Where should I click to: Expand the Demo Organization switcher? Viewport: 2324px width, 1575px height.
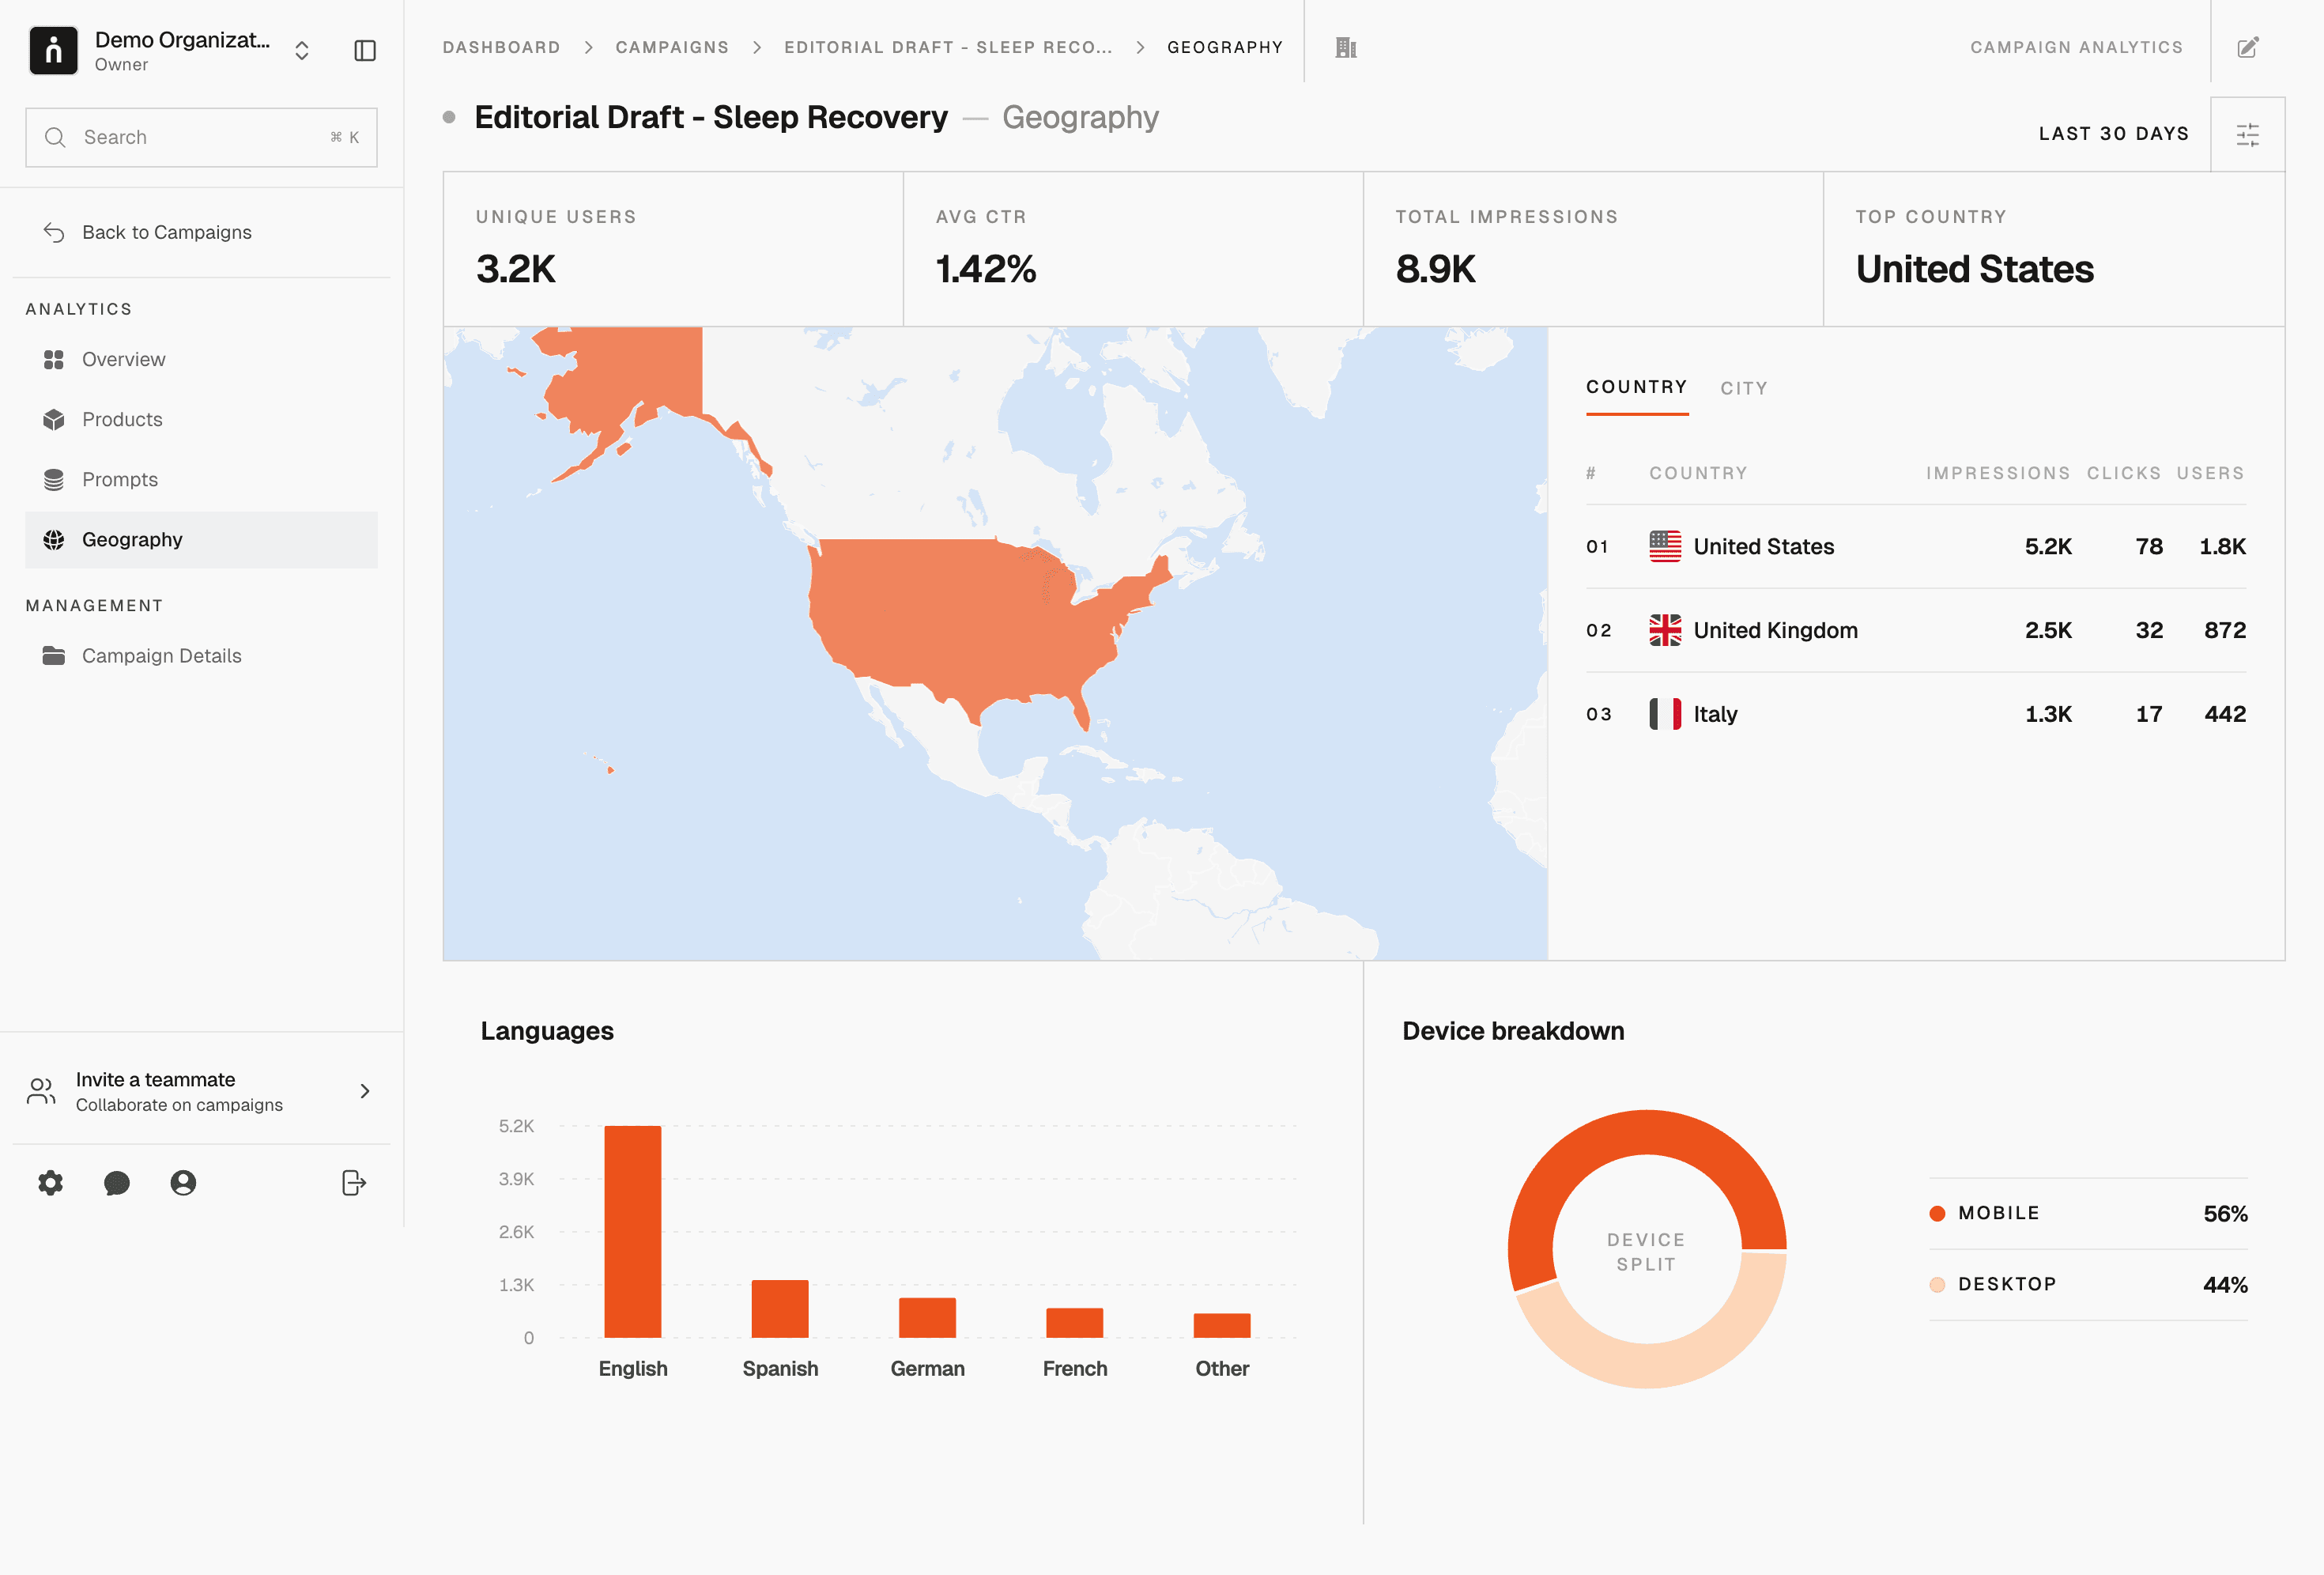[301, 50]
